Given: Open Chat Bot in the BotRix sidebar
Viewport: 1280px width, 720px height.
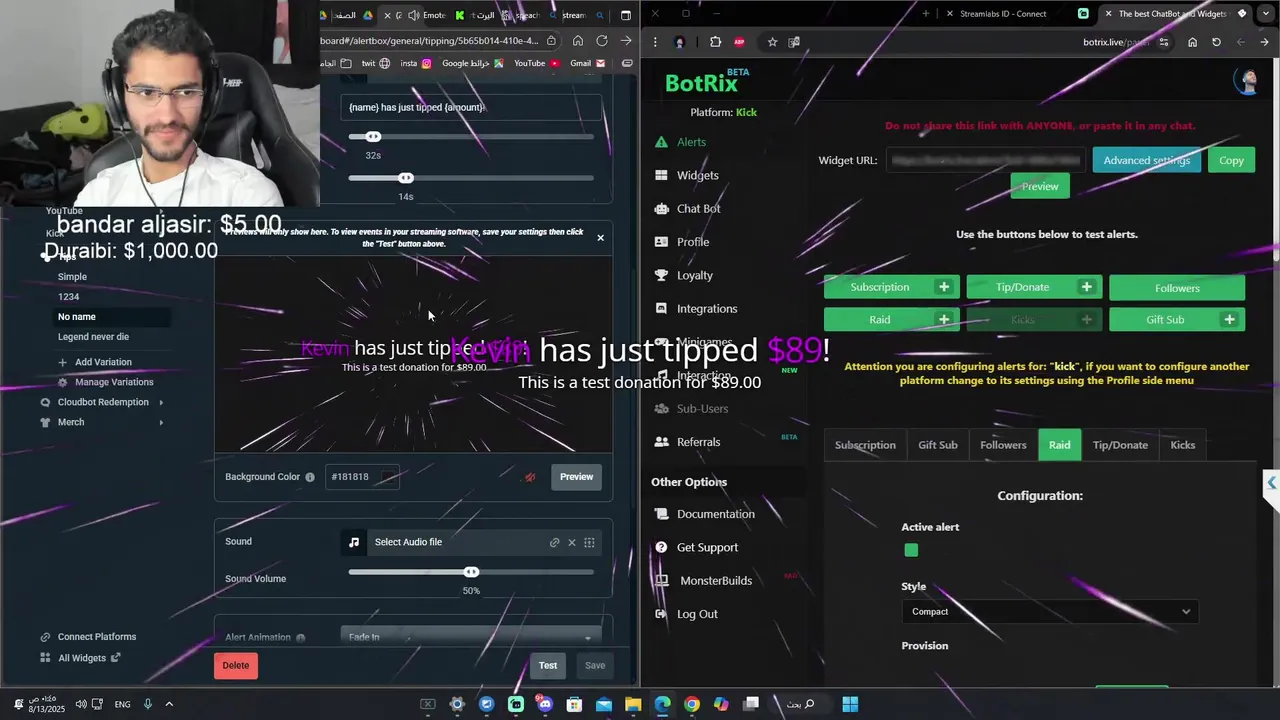Looking at the screenshot, I should point(698,209).
